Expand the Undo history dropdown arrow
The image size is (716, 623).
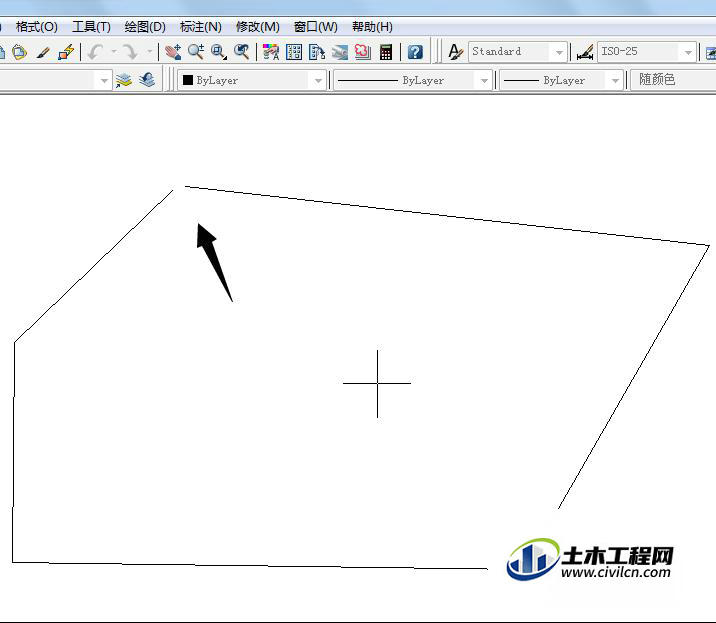coord(114,52)
